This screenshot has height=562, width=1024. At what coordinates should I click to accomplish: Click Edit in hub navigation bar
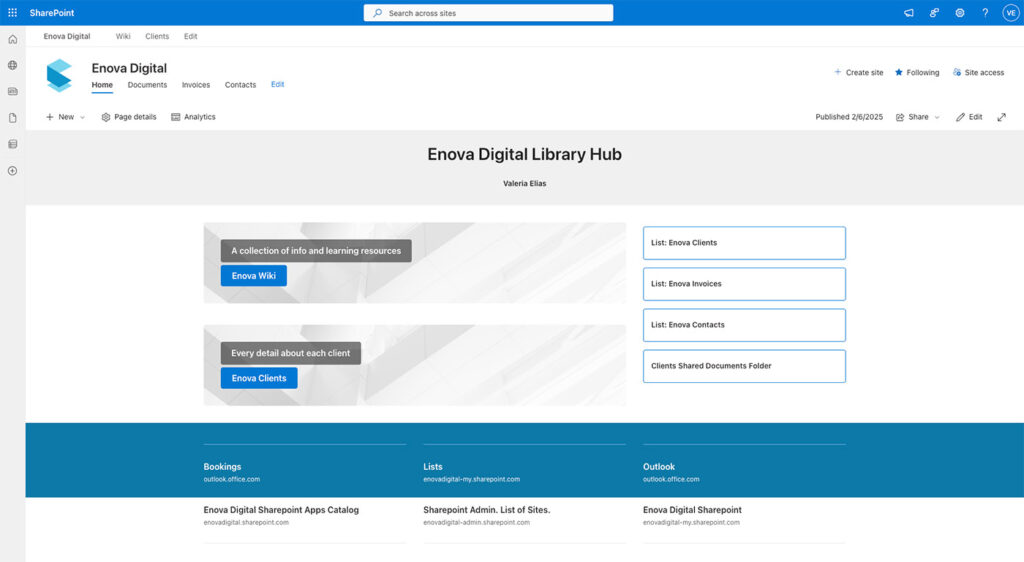pos(191,37)
